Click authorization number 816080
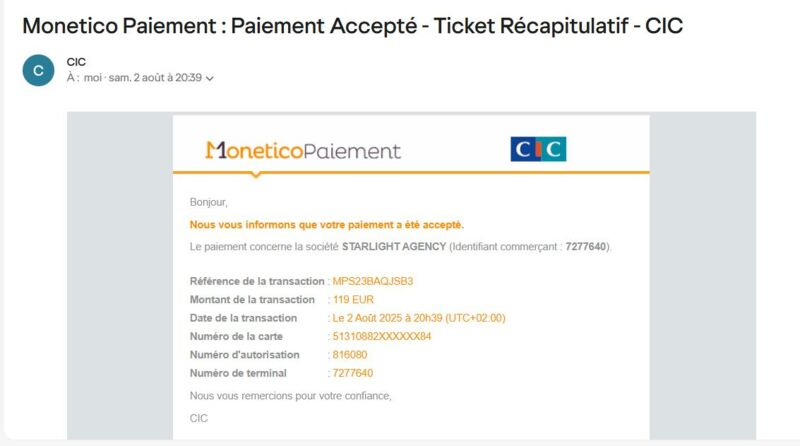This screenshot has width=800, height=446. point(350,355)
